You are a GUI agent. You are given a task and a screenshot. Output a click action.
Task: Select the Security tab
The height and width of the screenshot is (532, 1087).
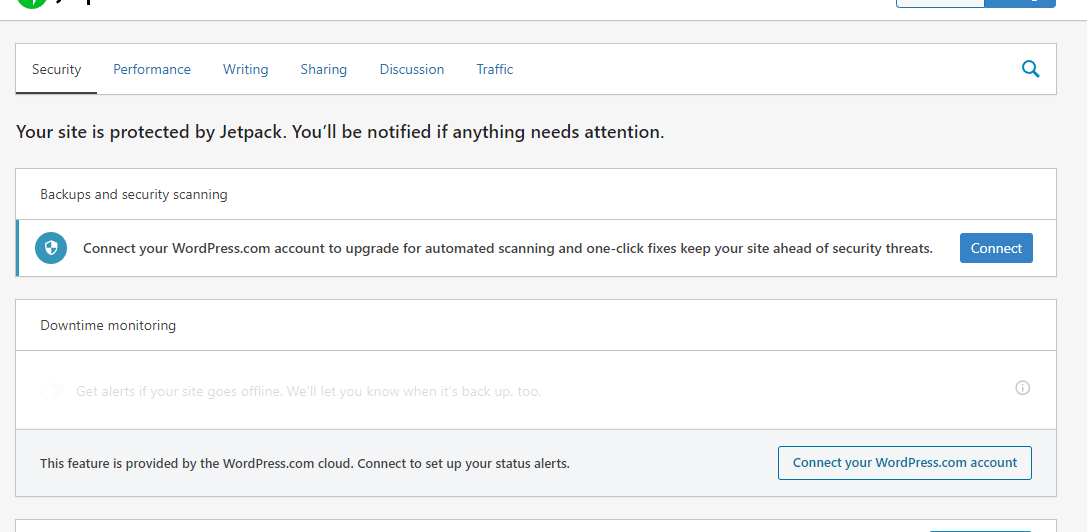point(57,69)
